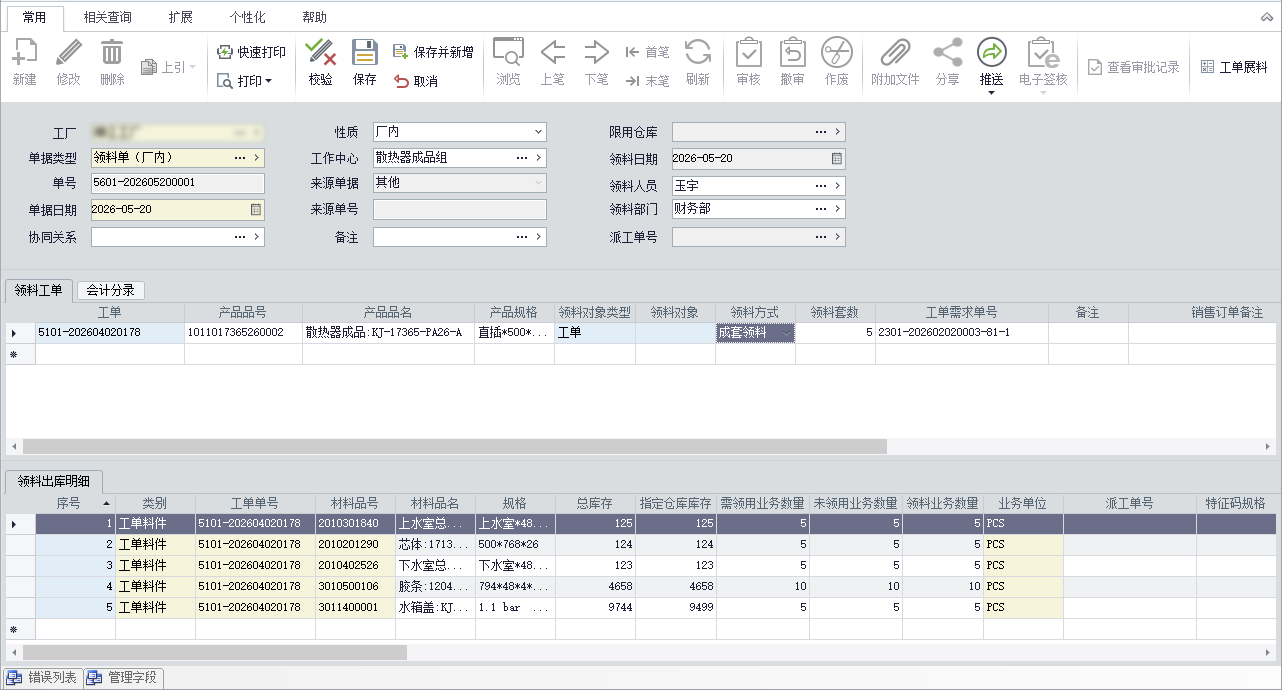1282x690 pixels.
Task: Open the 领料日期 calendar picker
Action: pos(837,158)
